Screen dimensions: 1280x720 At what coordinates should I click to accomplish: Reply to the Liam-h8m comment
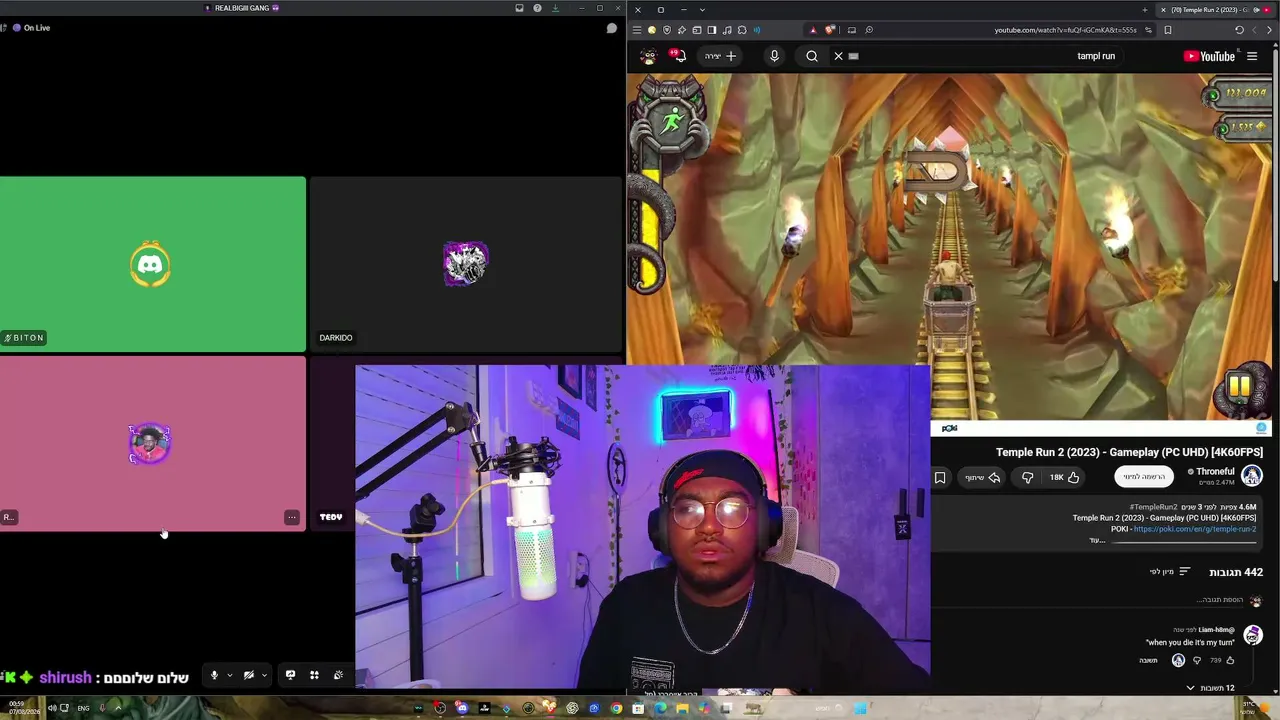point(1148,660)
